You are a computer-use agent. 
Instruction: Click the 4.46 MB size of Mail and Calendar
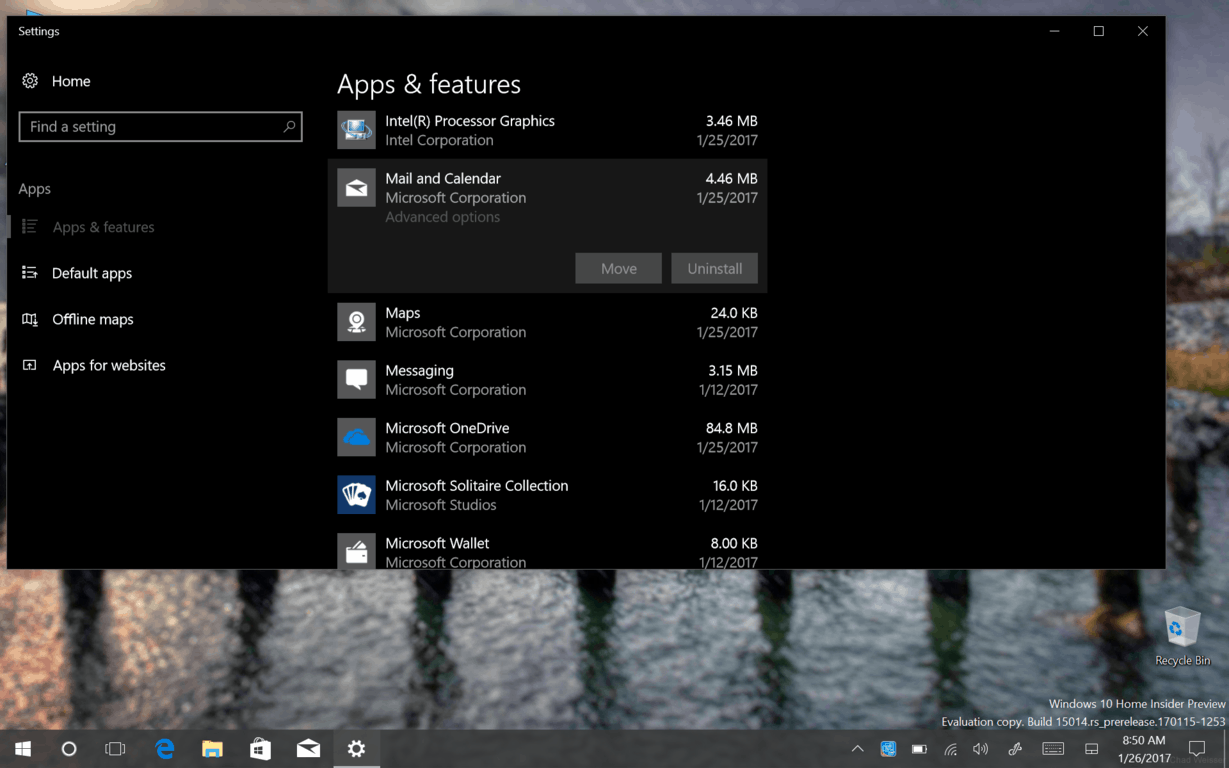(731, 178)
